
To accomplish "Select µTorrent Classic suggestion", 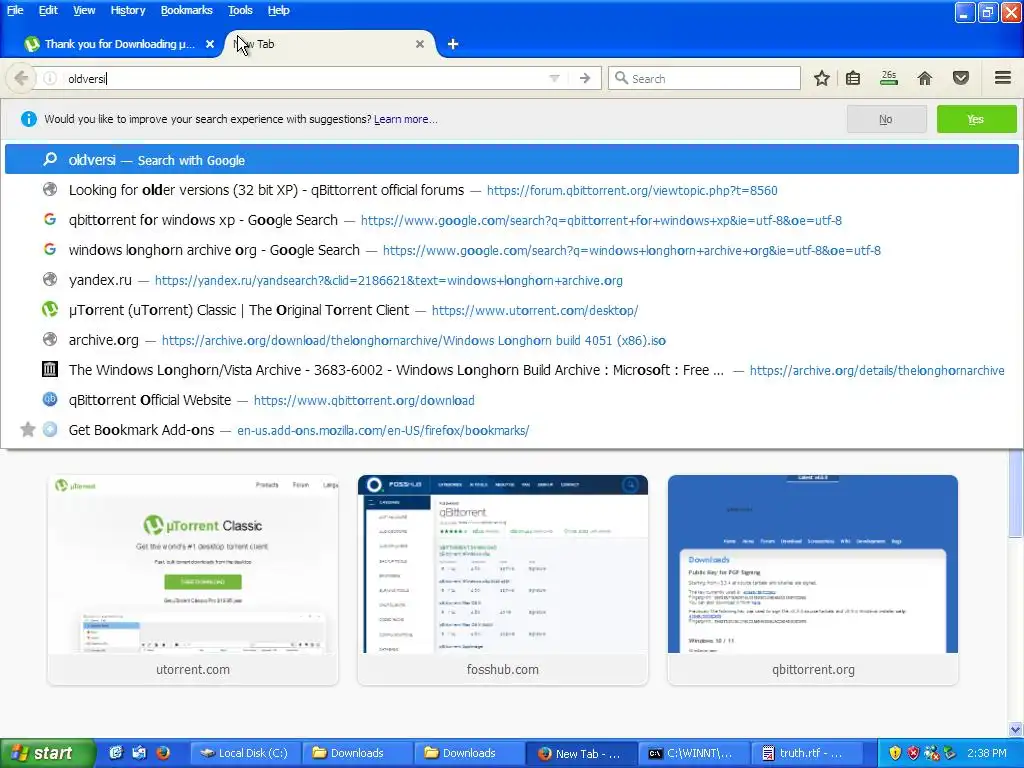I will tap(511, 310).
